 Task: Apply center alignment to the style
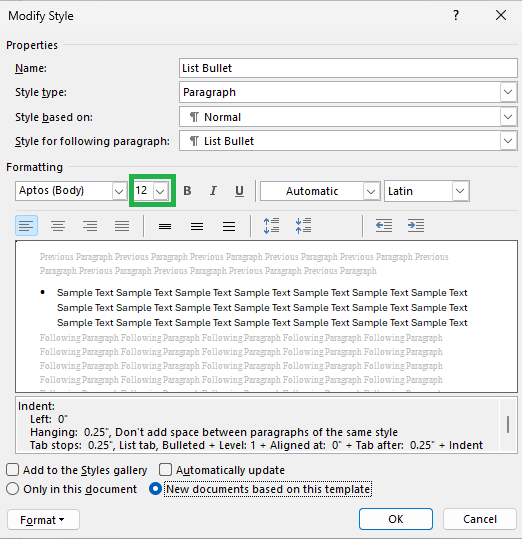pos(58,226)
